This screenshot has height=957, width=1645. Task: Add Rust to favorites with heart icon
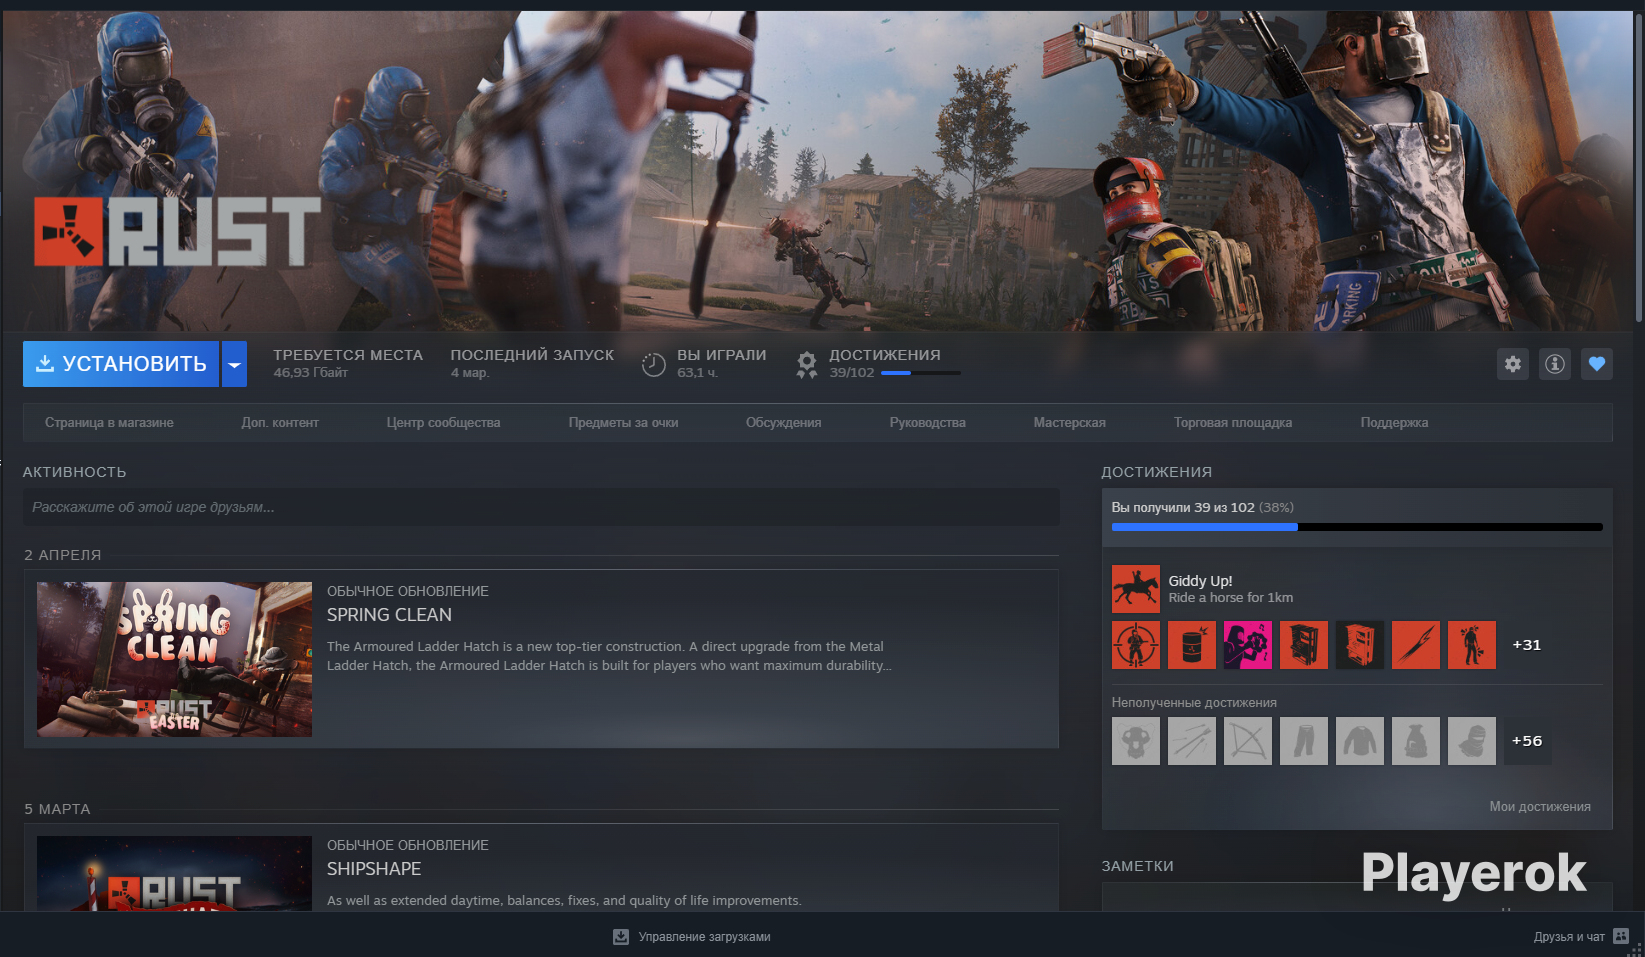click(1596, 364)
